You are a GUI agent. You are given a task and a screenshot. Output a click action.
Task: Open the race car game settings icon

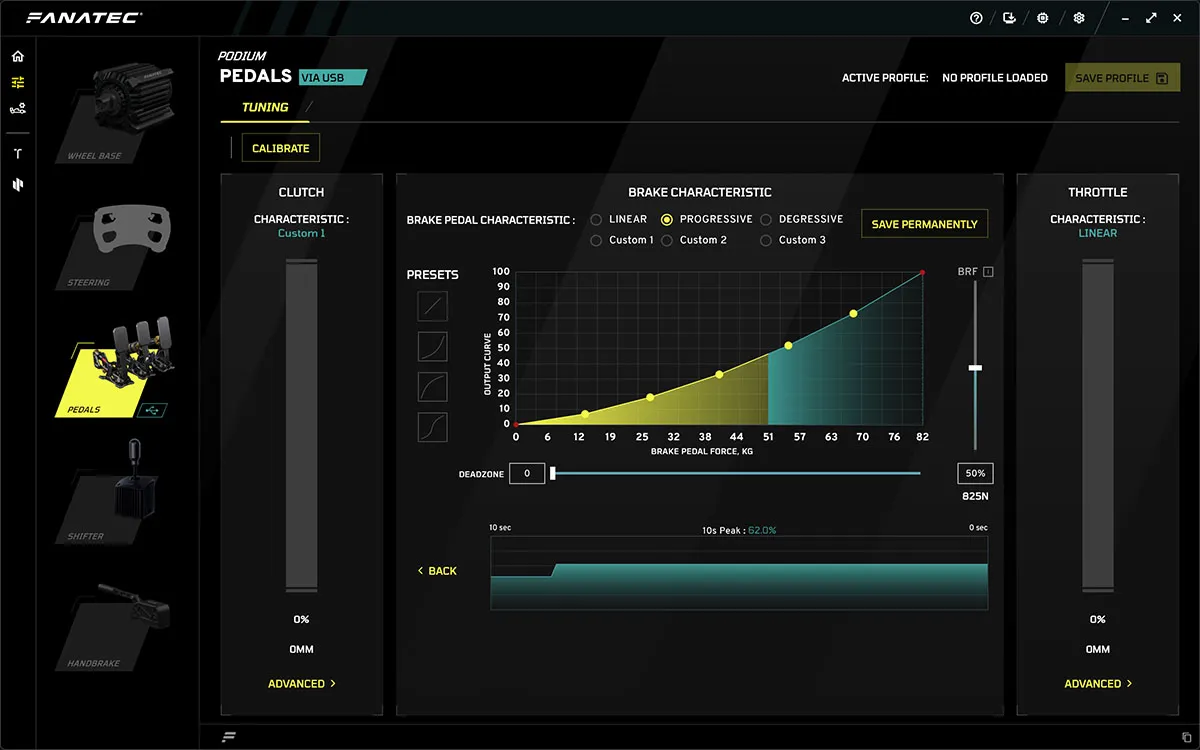point(17,108)
